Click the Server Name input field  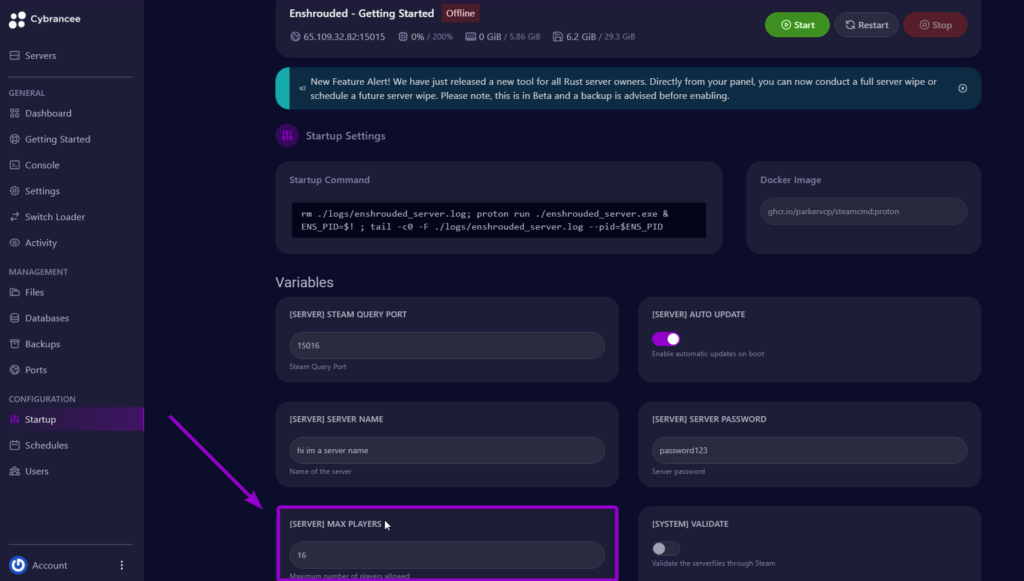[x=447, y=450]
